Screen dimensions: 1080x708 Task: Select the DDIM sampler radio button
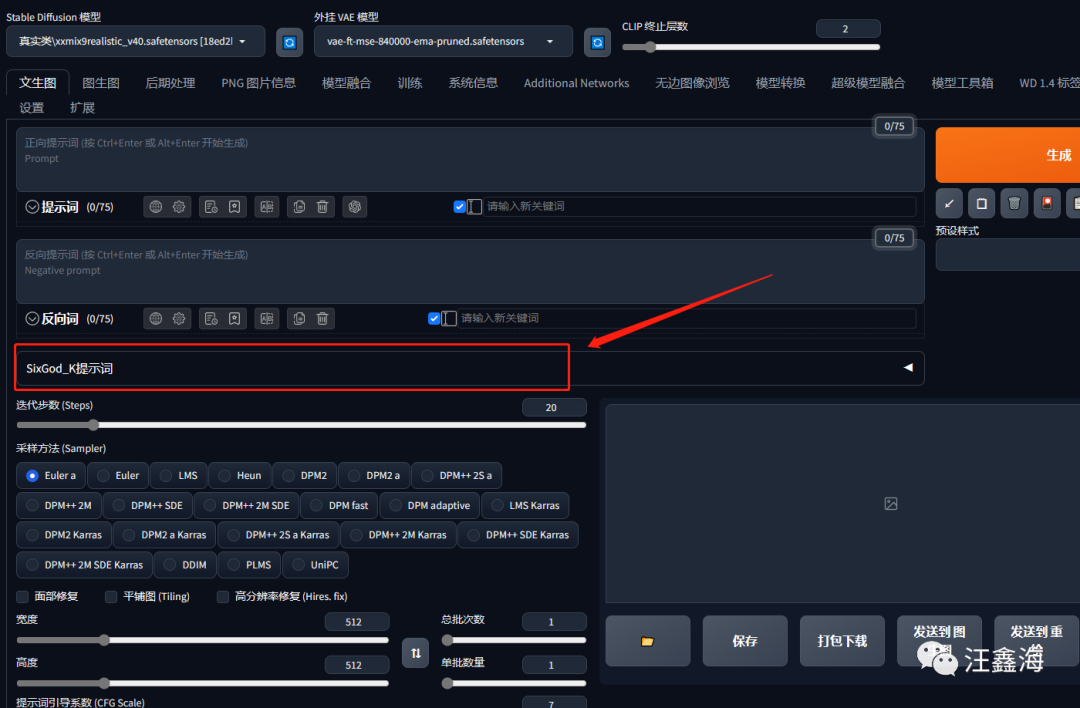[x=169, y=565]
